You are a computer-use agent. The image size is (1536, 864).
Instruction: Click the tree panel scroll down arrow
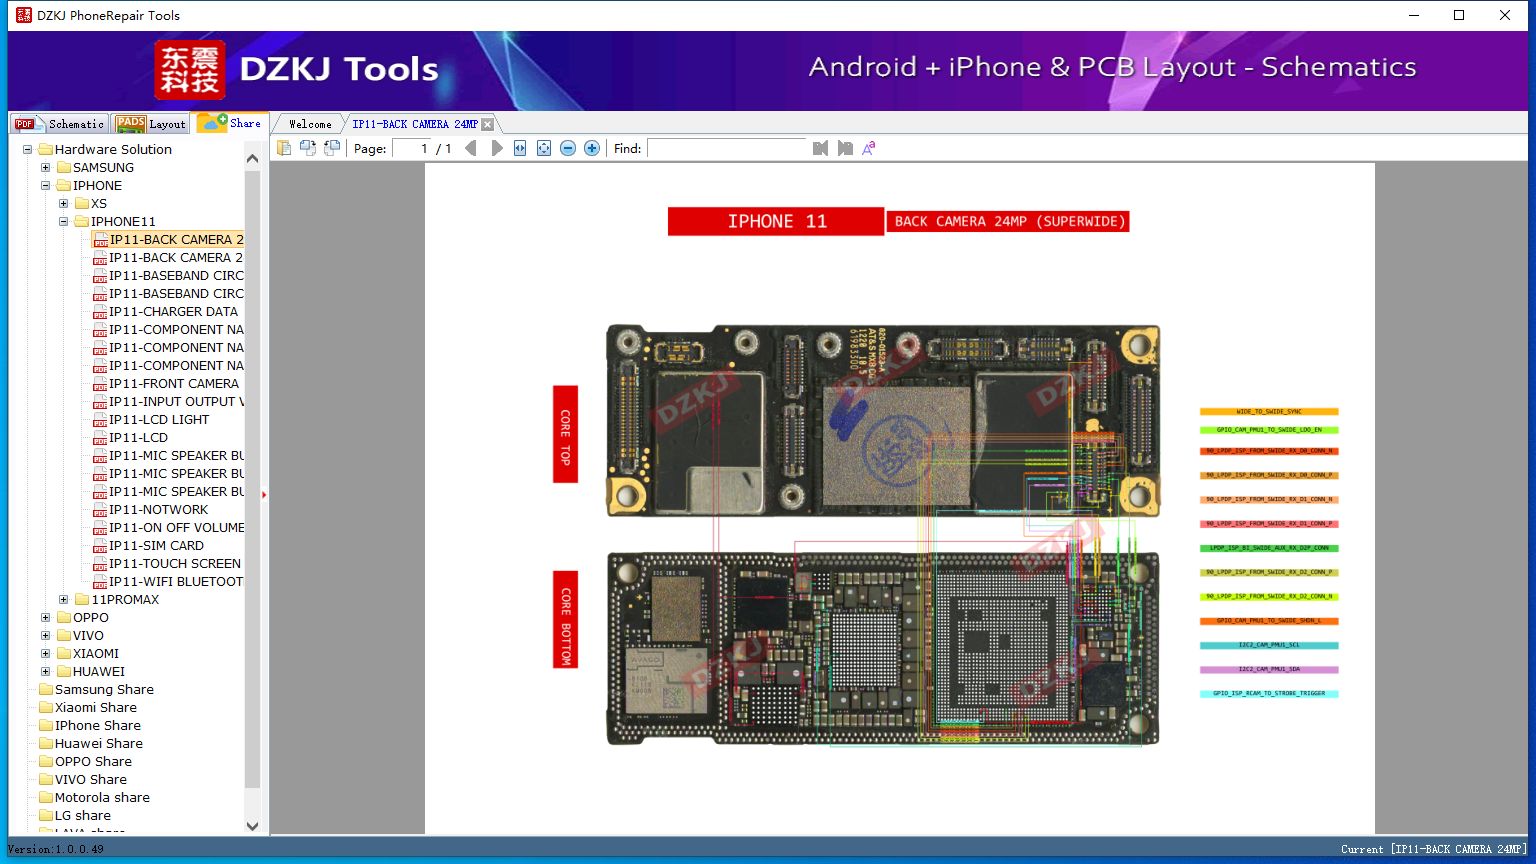pos(252,826)
